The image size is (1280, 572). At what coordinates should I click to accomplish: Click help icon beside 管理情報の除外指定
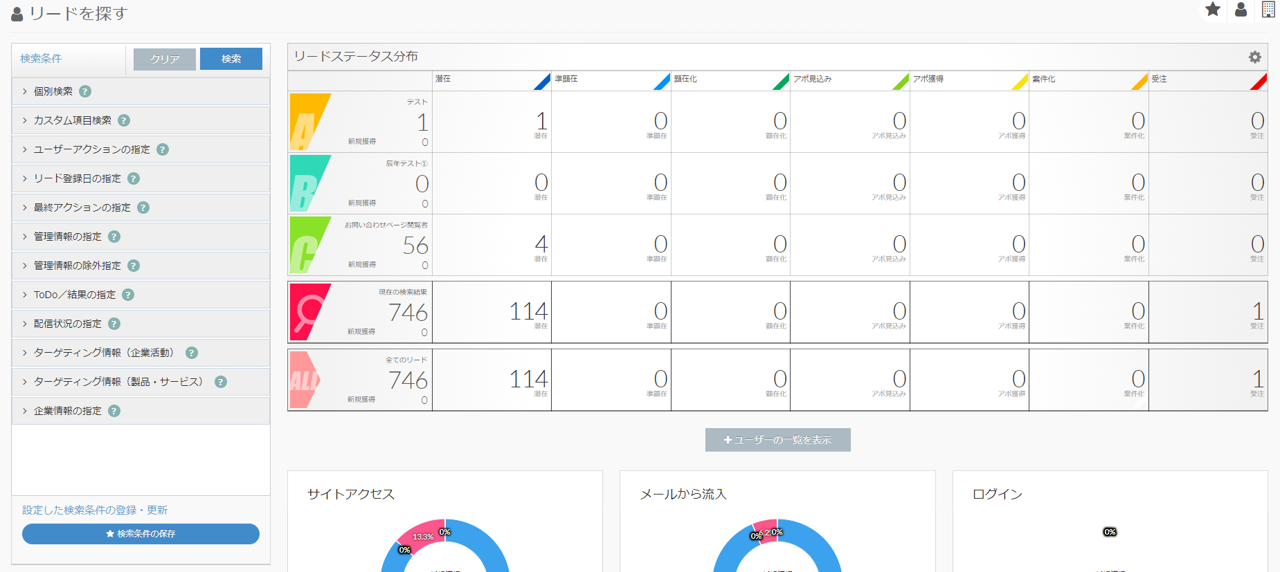[x=134, y=266]
